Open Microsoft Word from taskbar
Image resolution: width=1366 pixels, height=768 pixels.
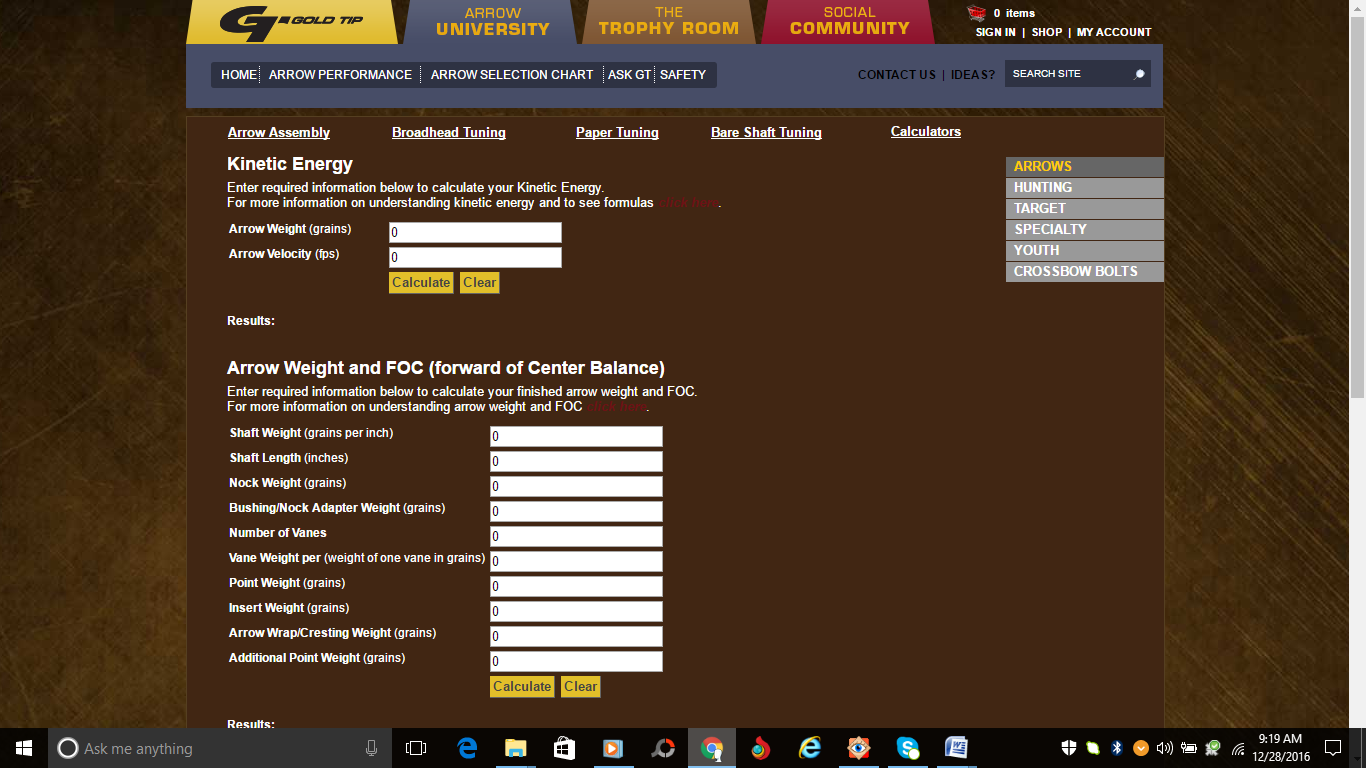tap(957, 748)
